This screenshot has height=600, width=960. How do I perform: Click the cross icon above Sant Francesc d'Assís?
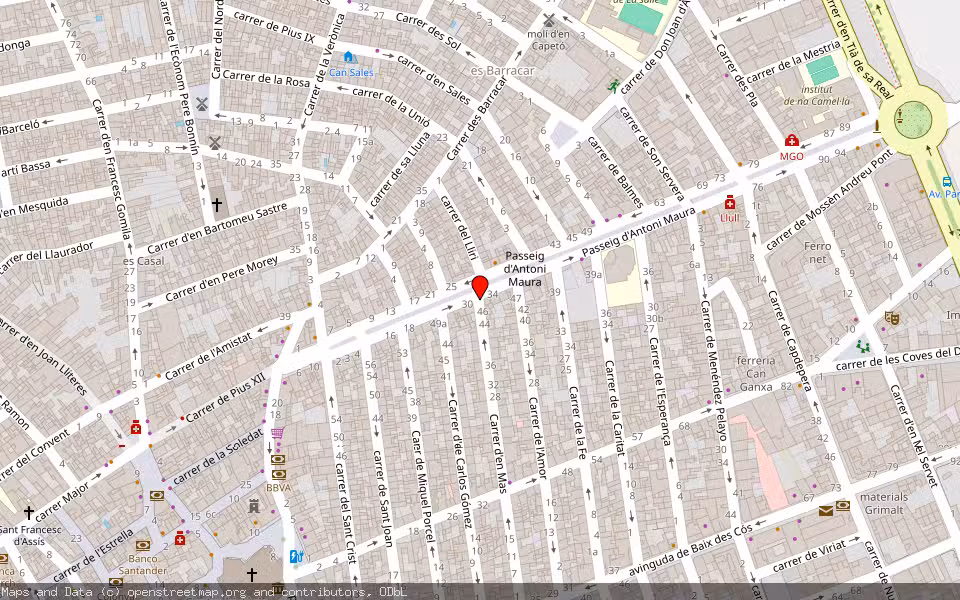[x=29, y=512]
